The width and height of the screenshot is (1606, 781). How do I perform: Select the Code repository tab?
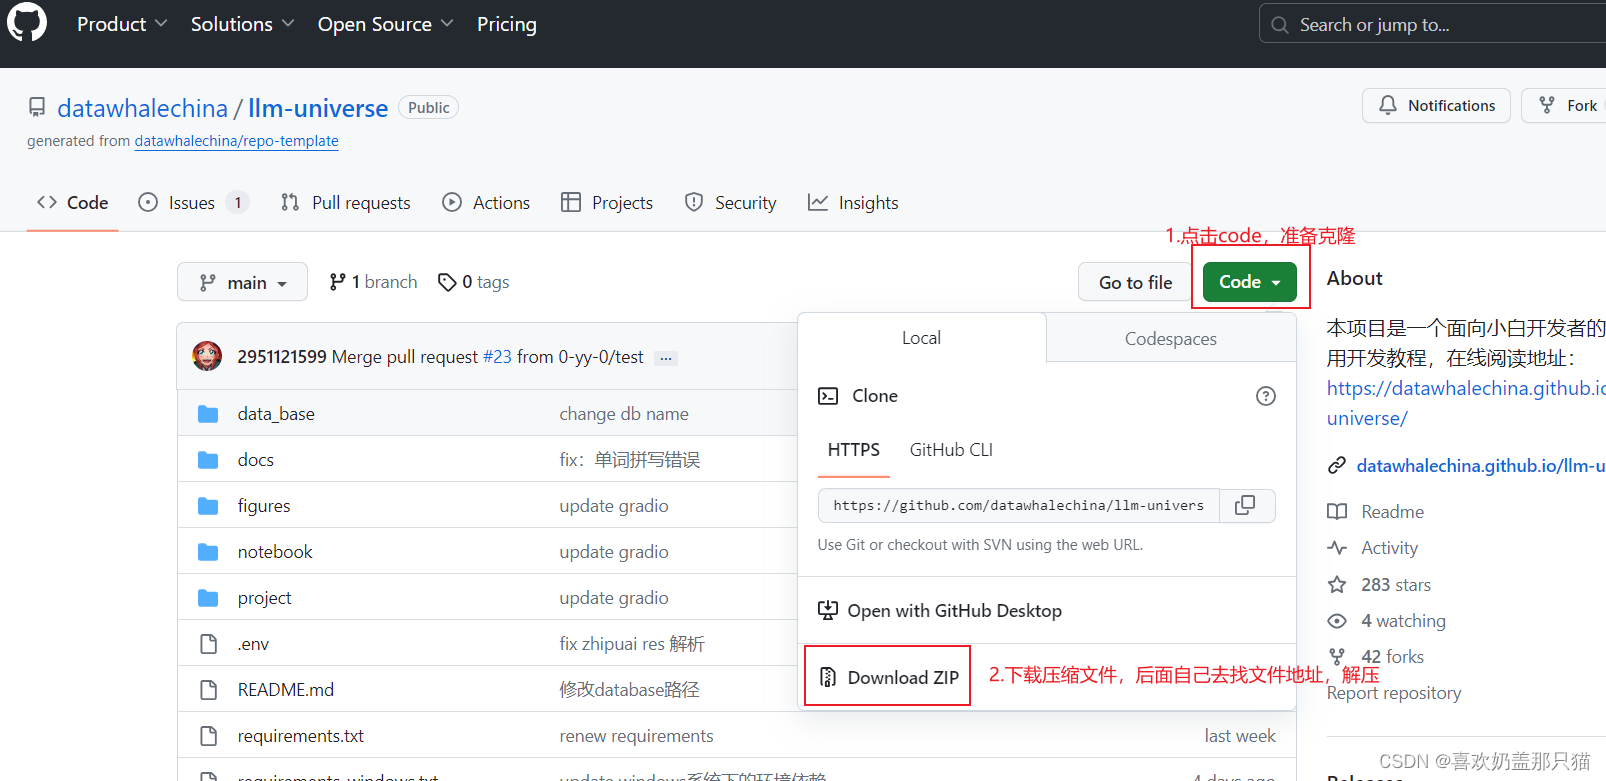[72, 202]
